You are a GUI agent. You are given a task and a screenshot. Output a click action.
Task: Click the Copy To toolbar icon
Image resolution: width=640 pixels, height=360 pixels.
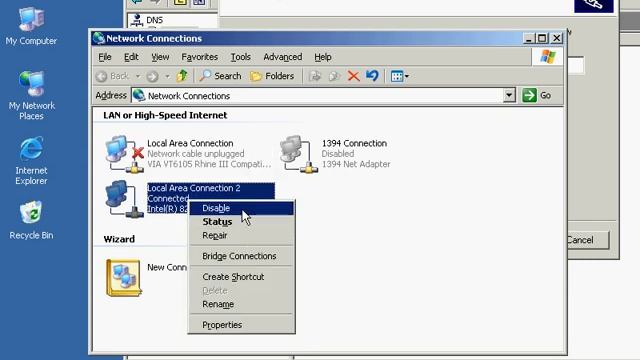pyautogui.click(x=334, y=76)
